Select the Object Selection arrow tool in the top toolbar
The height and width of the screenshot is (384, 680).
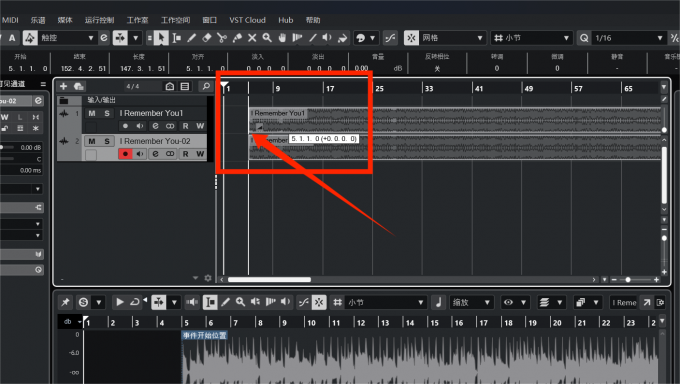click(x=161, y=38)
